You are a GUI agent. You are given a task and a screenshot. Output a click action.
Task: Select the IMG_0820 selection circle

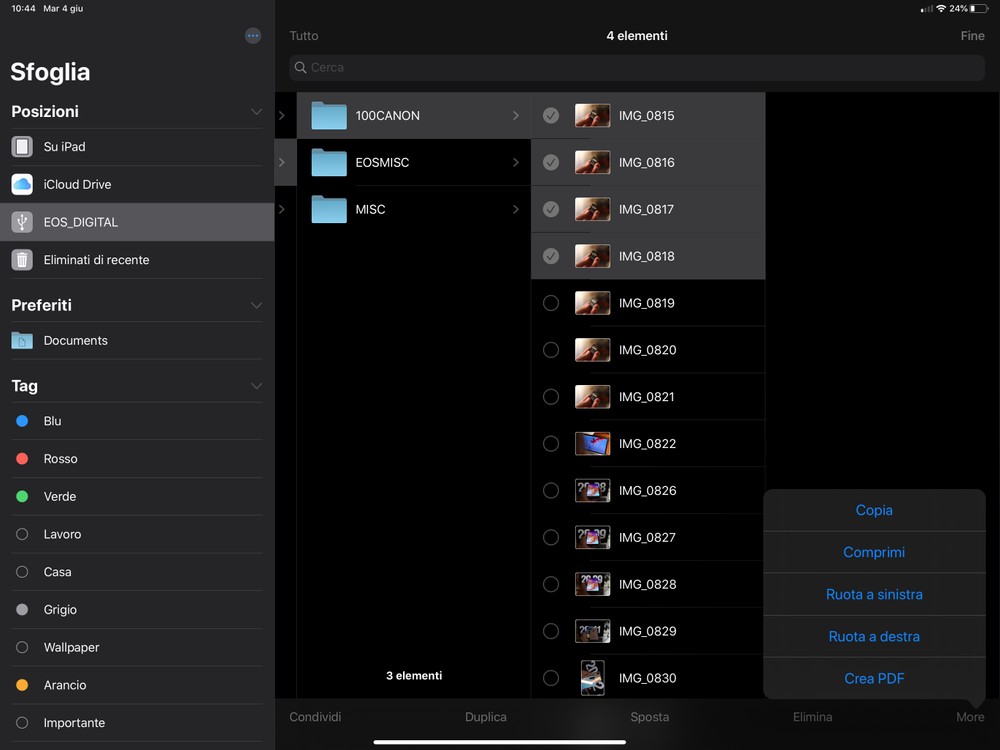(551, 350)
